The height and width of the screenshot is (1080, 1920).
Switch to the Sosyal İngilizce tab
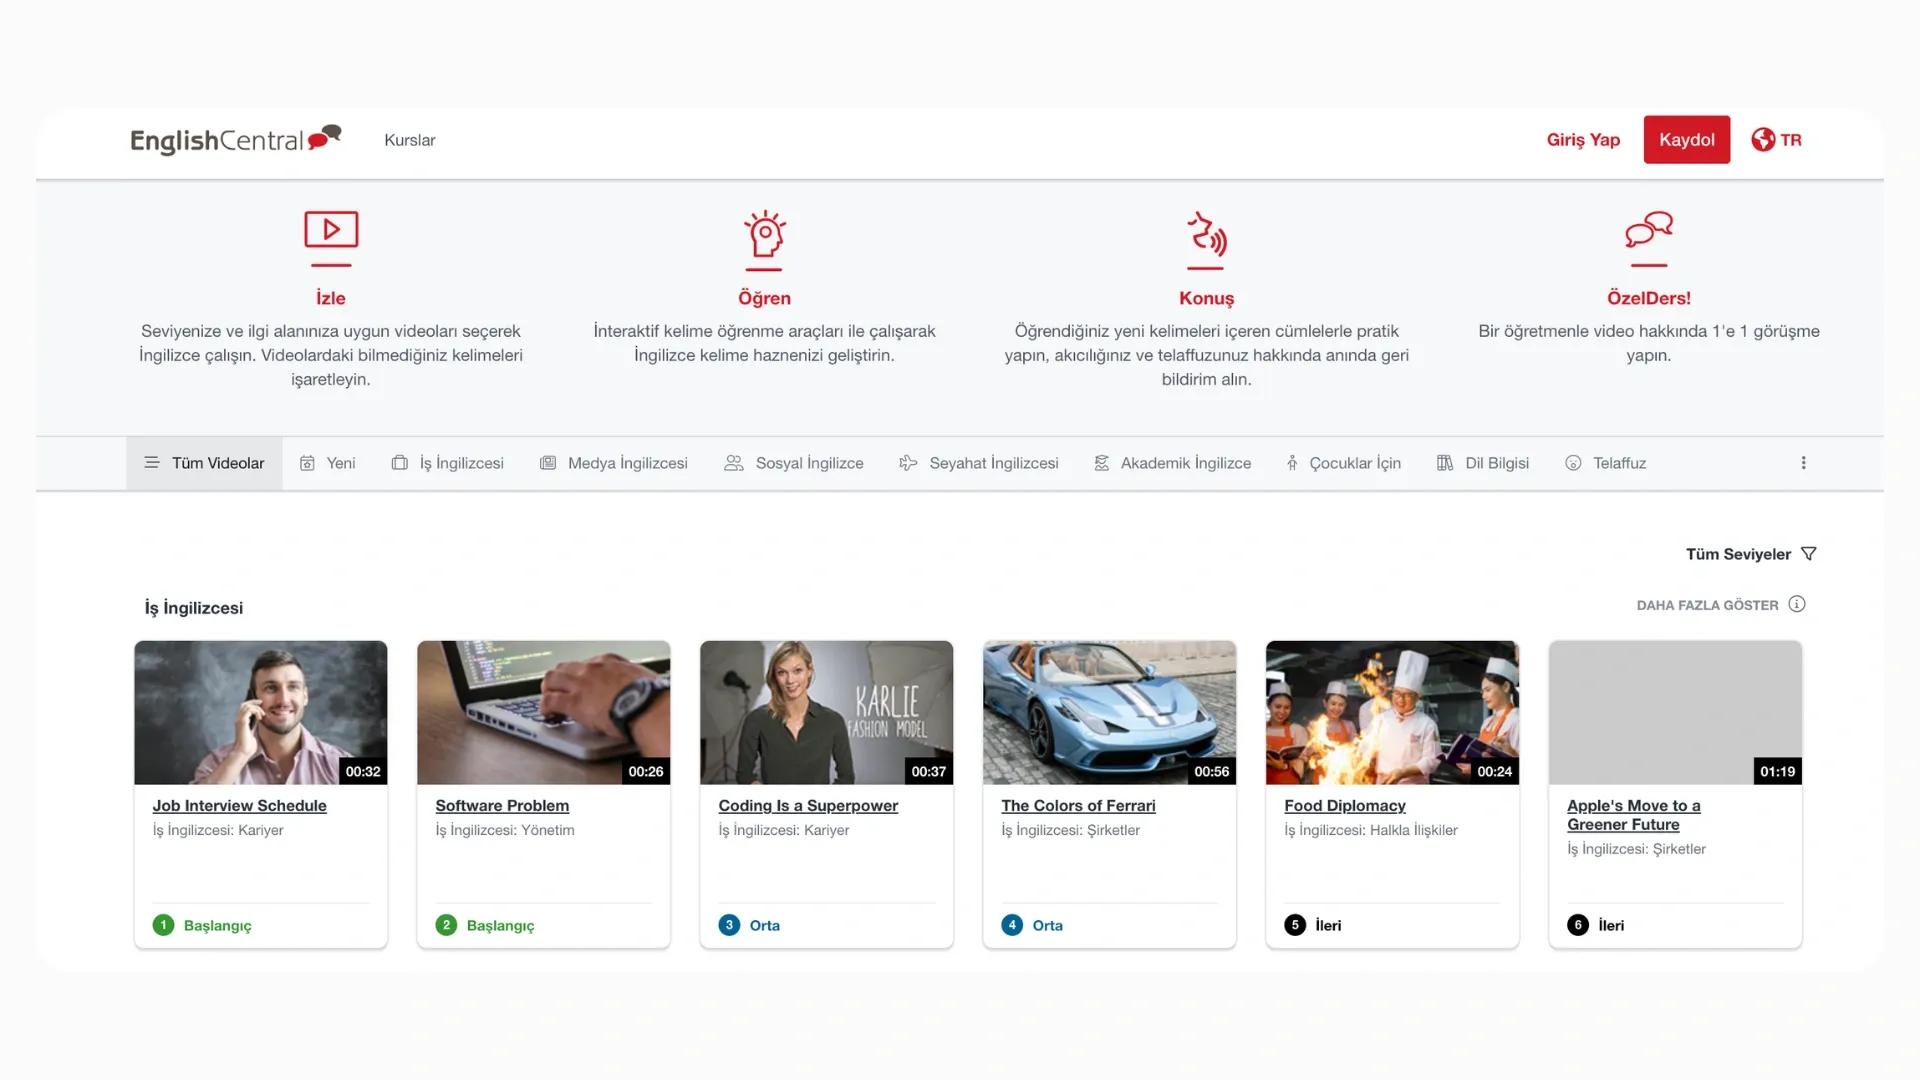[x=793, y=463]
